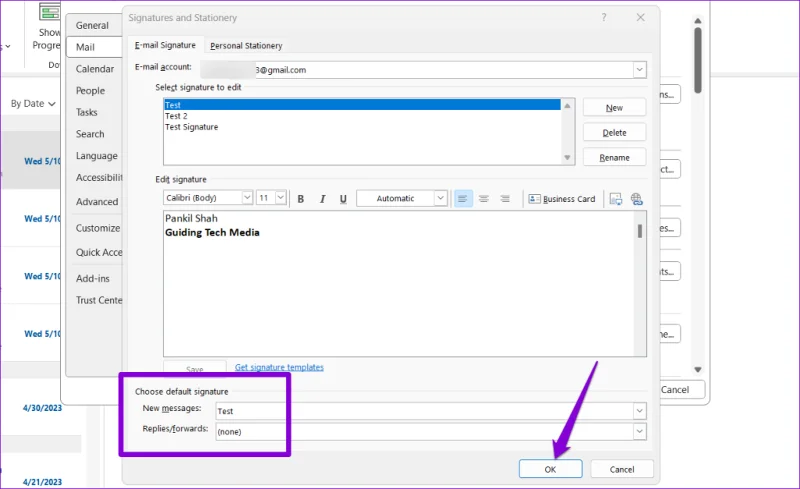The width and height of the screenshot is (800, 489).
Task: Open Trust Center options category
Action: point(99,300)
